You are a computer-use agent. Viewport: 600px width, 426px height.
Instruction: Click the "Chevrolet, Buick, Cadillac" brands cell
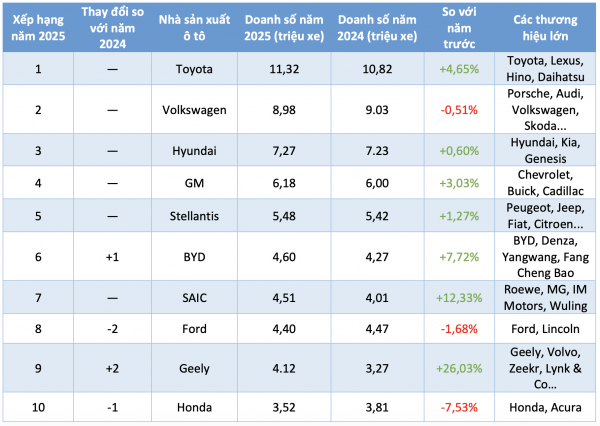[x=544, y=182]
